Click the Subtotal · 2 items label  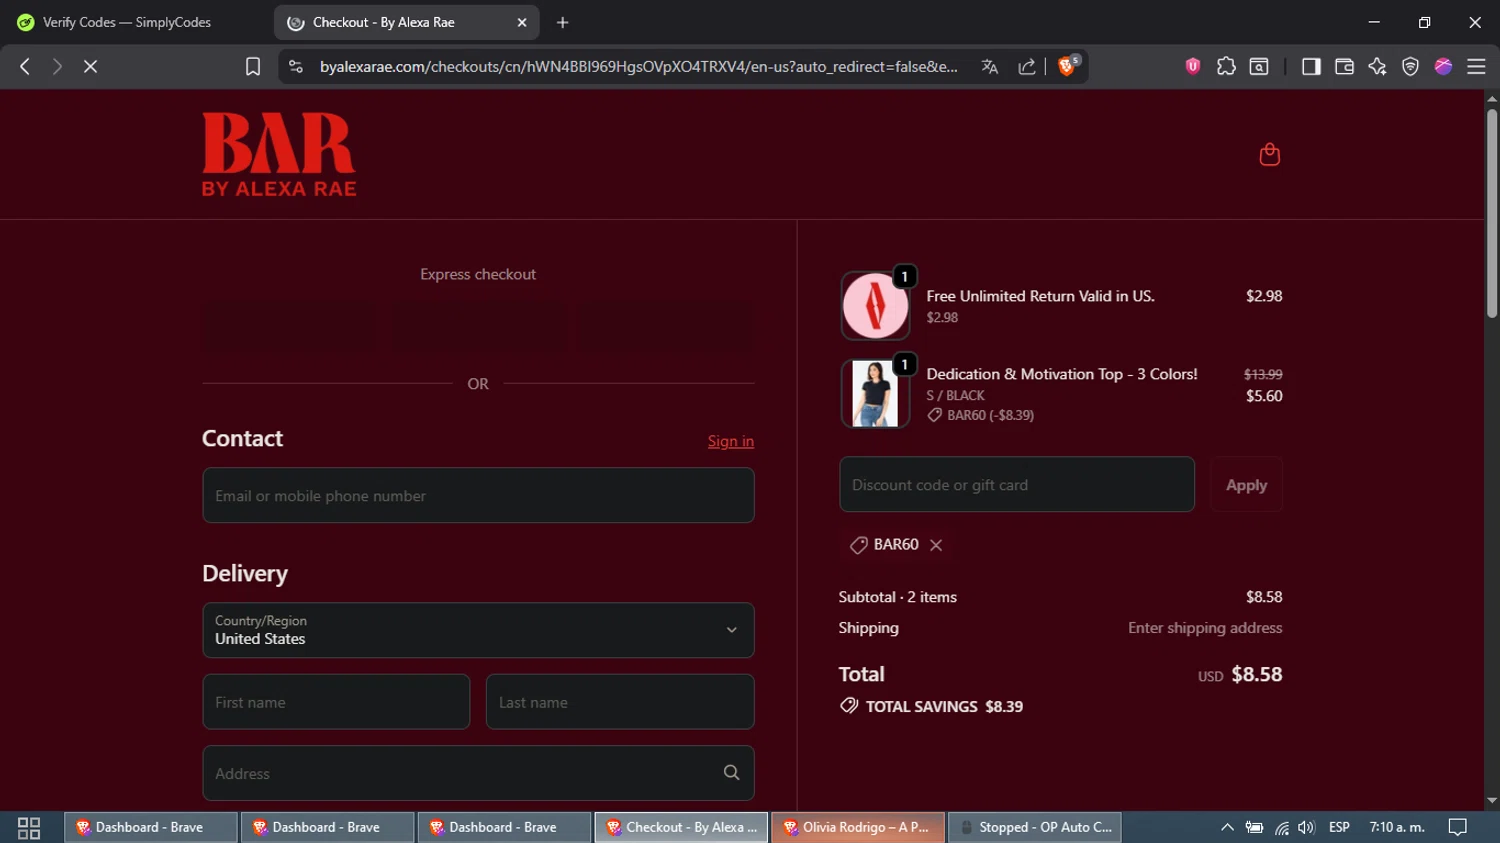tap(897, 597)
